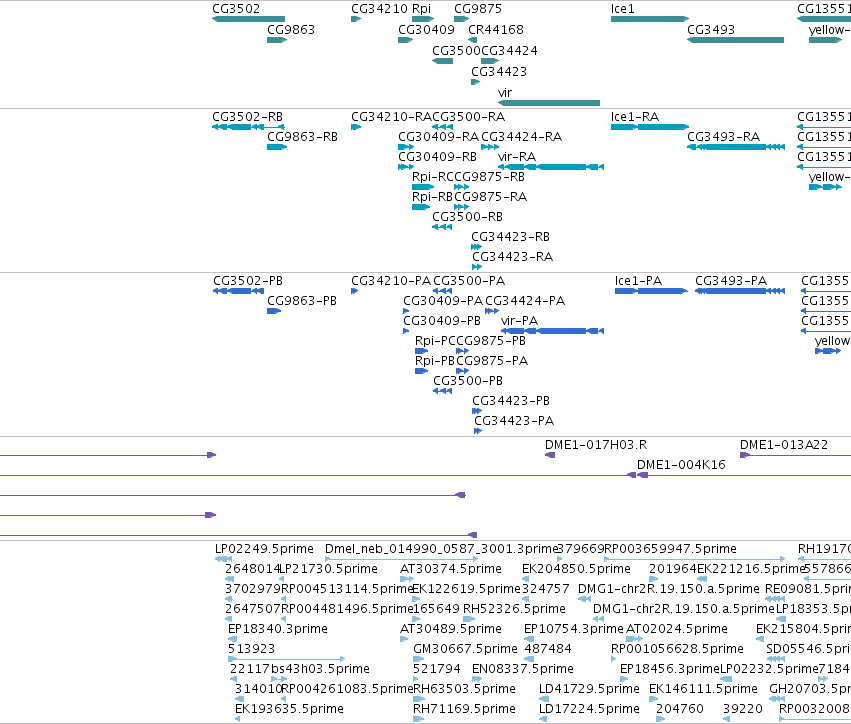Select the Ice1-PA protein label

[x=638, y=281]
